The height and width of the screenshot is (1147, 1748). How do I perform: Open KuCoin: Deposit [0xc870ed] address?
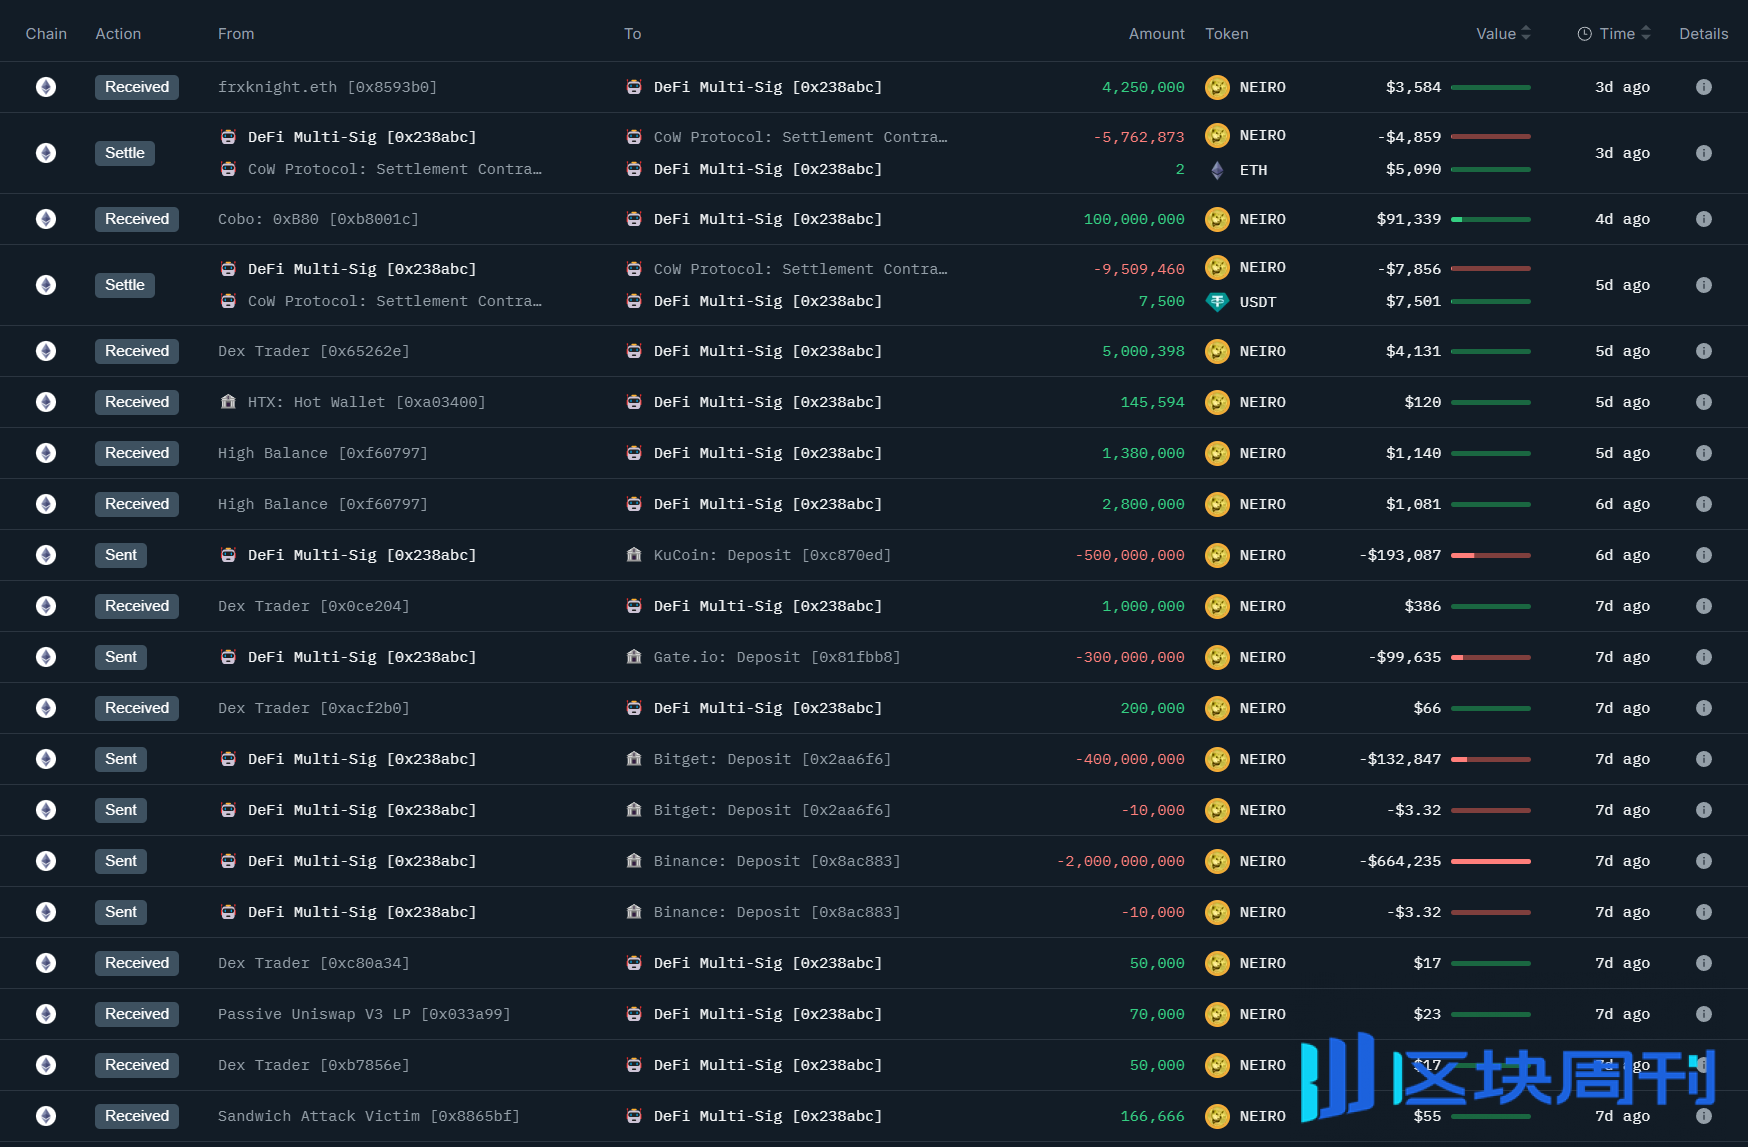coord(772,555)
